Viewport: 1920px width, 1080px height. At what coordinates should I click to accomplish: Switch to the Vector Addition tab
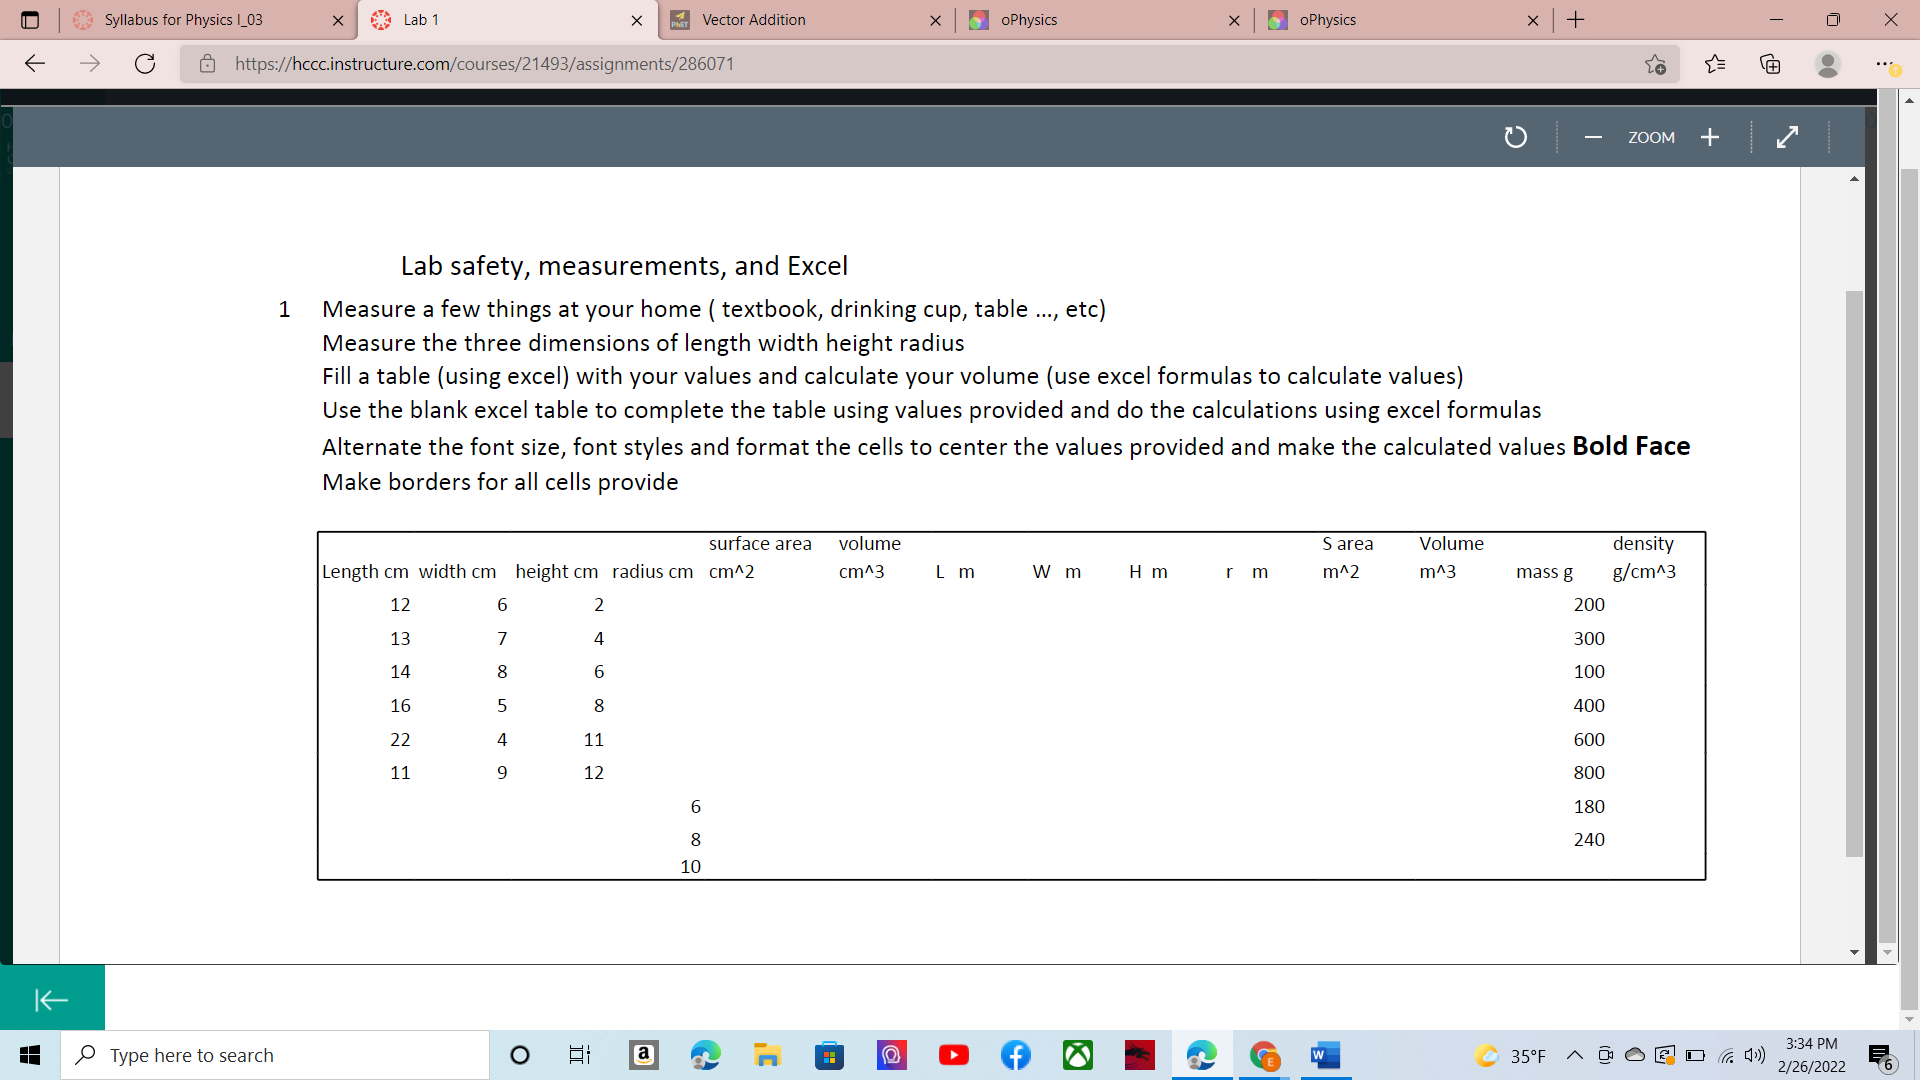753,20
